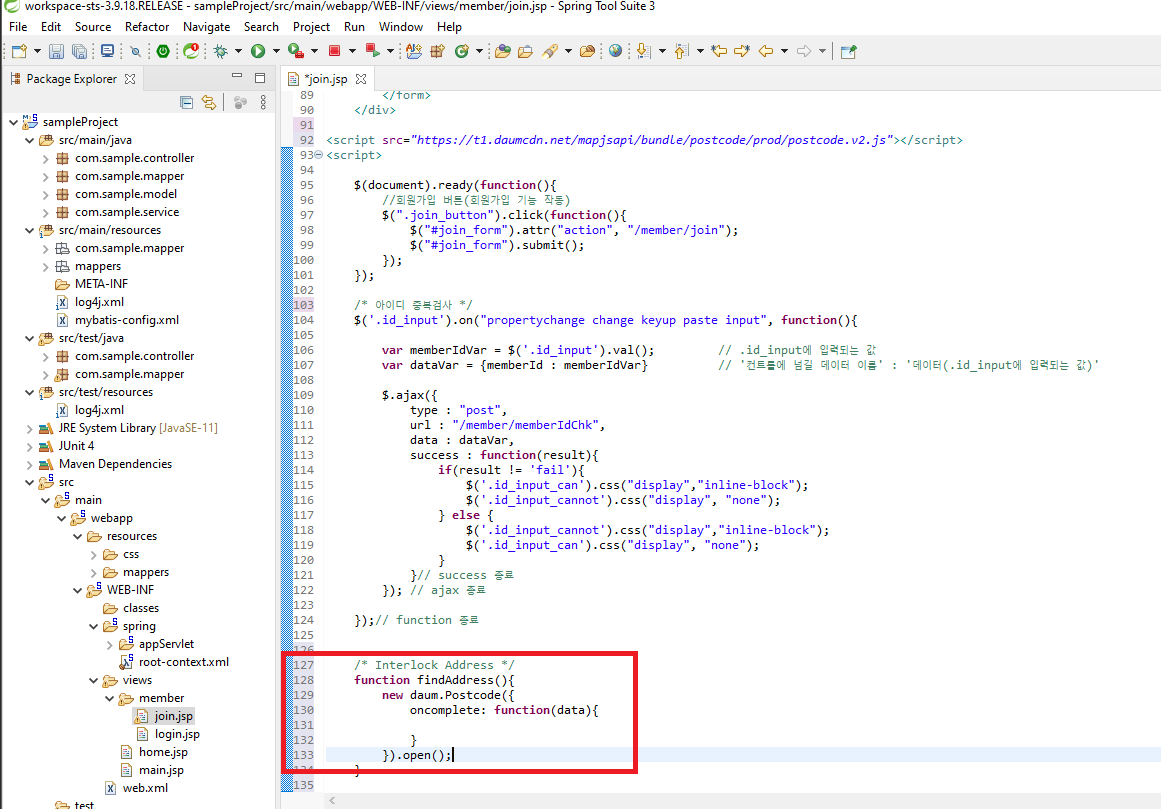Open the Source menu
The height and width of the screenshot is (809, 1161).
(93, 27)
